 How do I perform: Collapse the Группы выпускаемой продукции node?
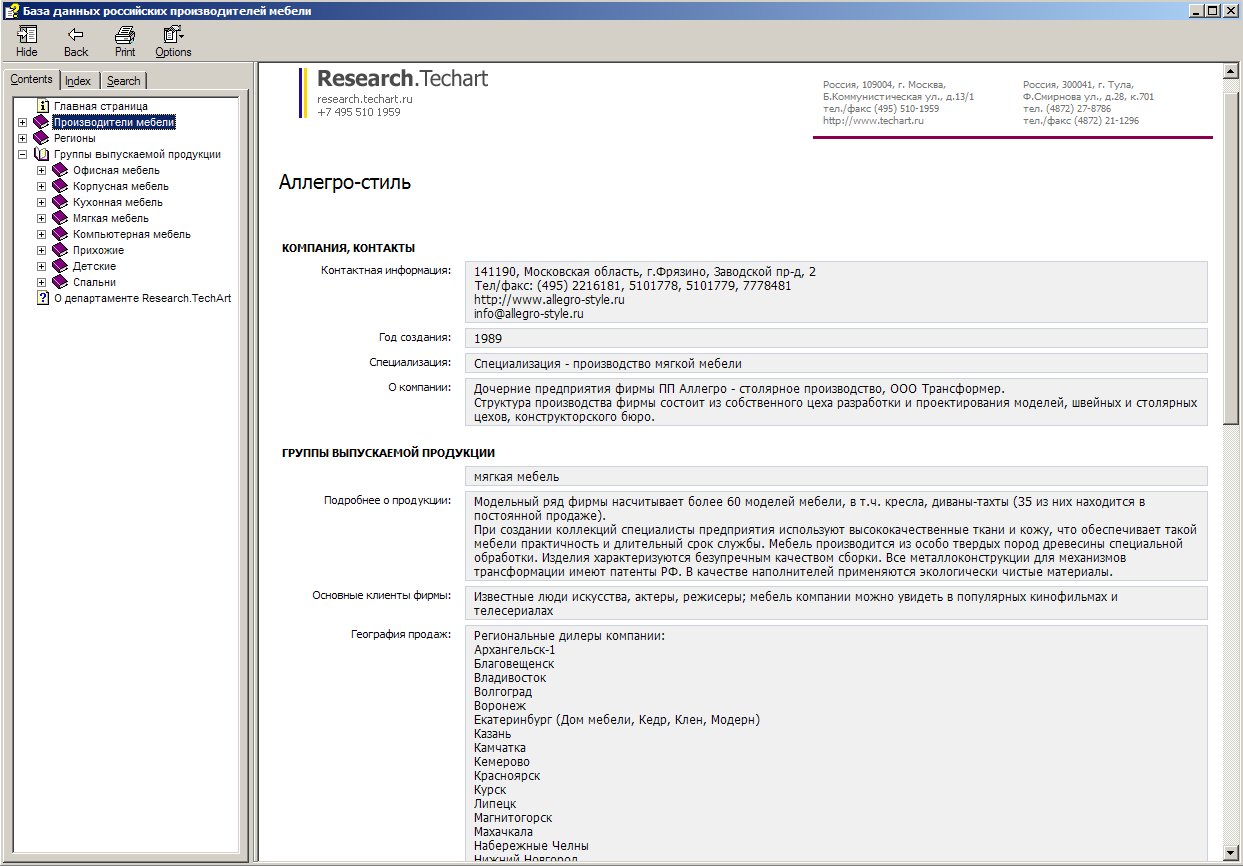coord(23,154)
